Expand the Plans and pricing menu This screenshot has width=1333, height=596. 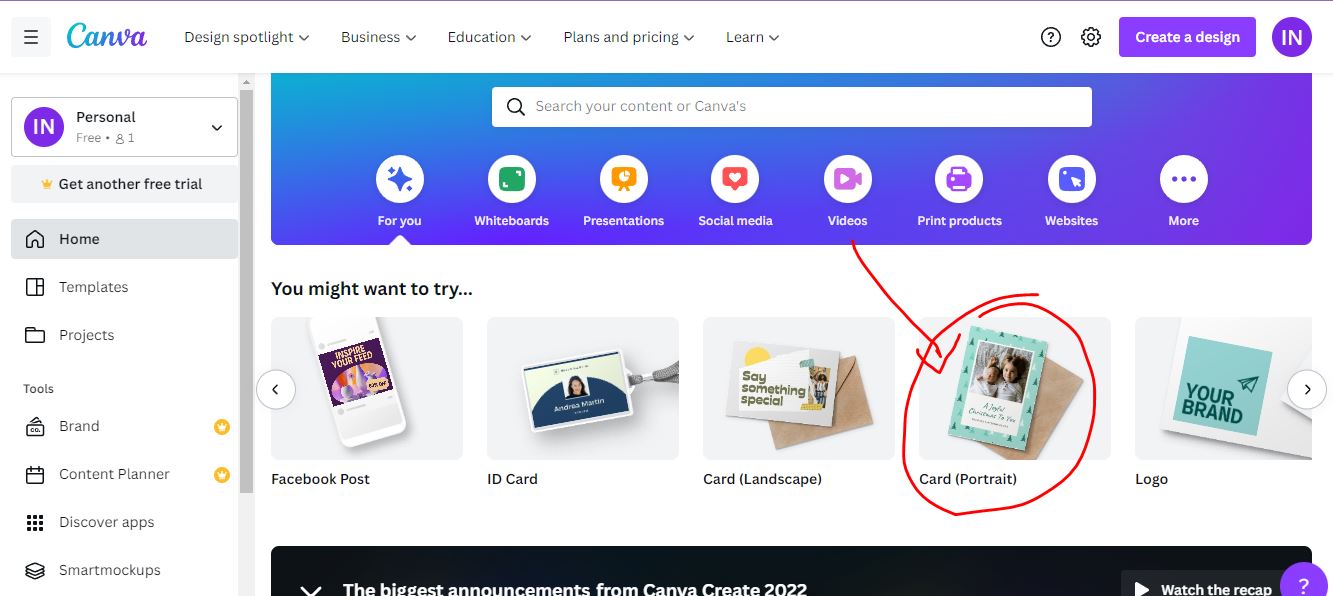point(627,36)
